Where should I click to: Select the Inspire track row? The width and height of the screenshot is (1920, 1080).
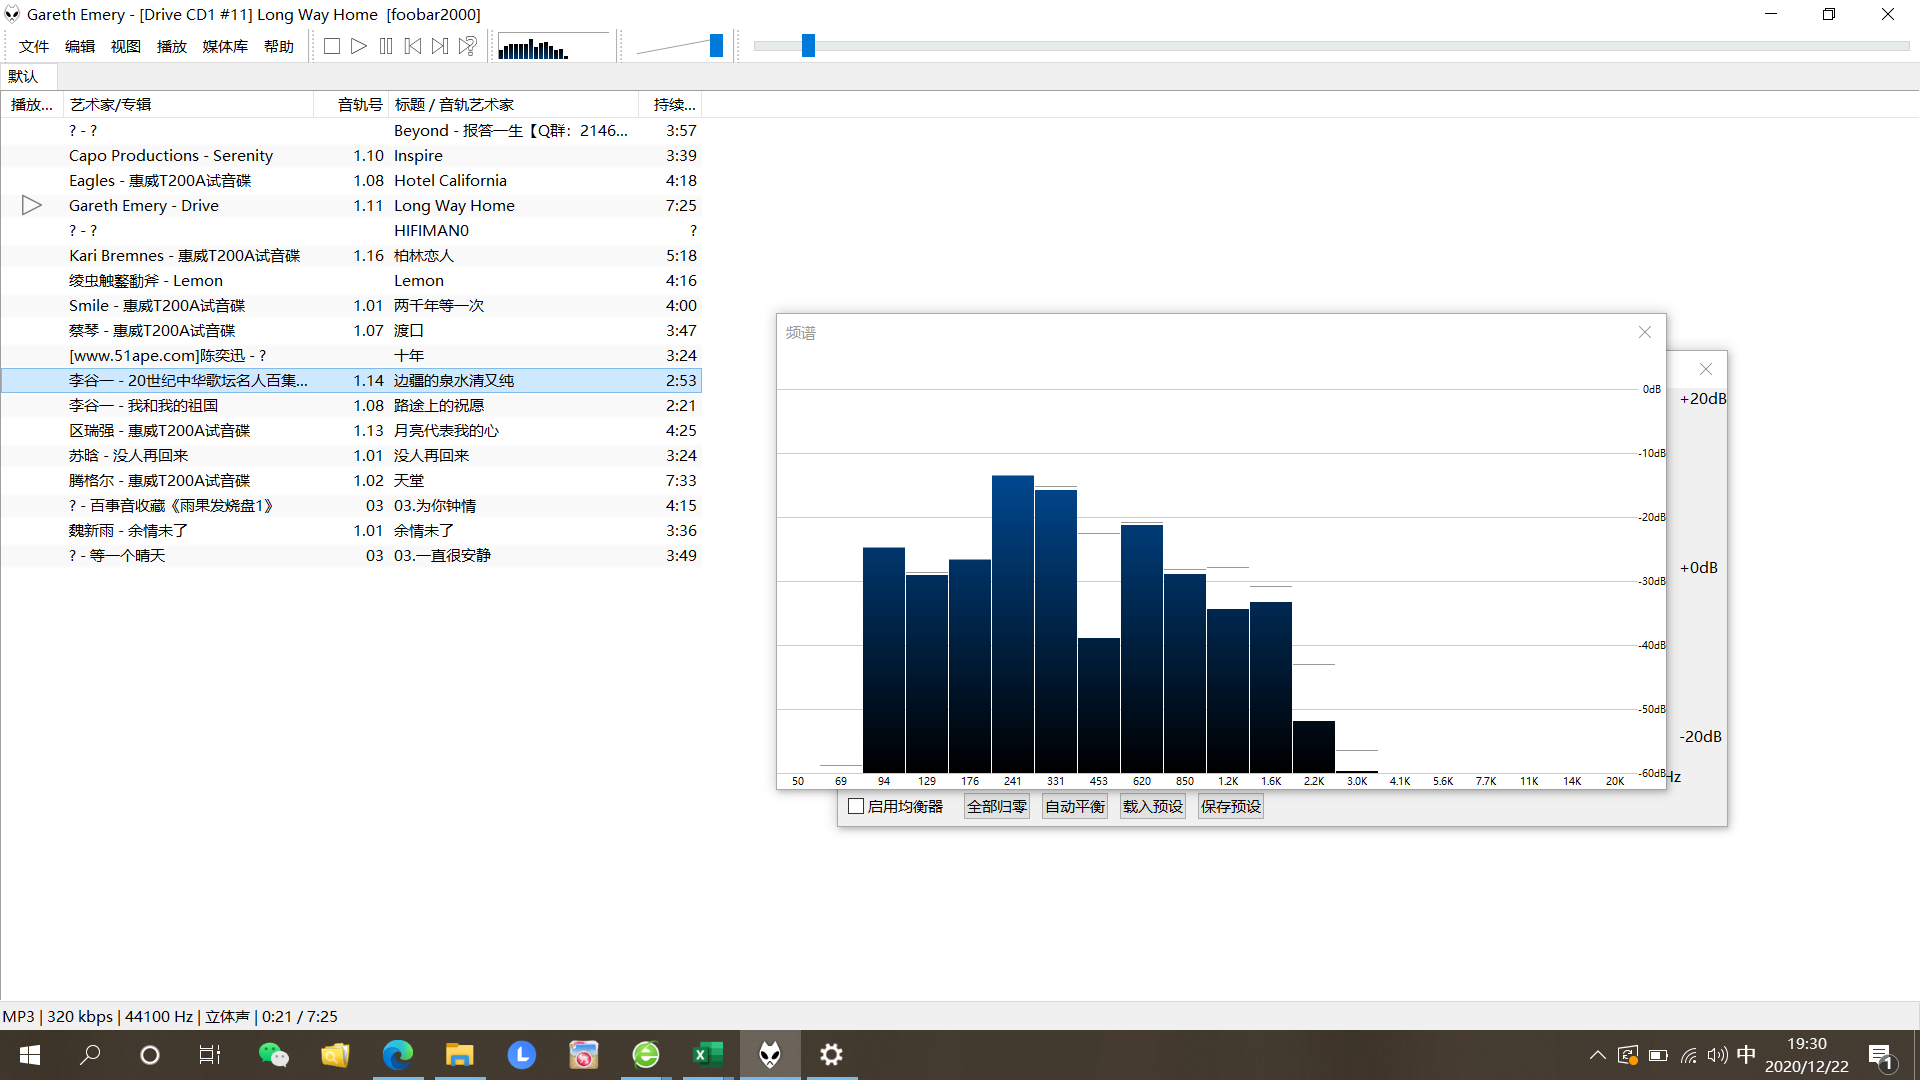coord(351,155)
